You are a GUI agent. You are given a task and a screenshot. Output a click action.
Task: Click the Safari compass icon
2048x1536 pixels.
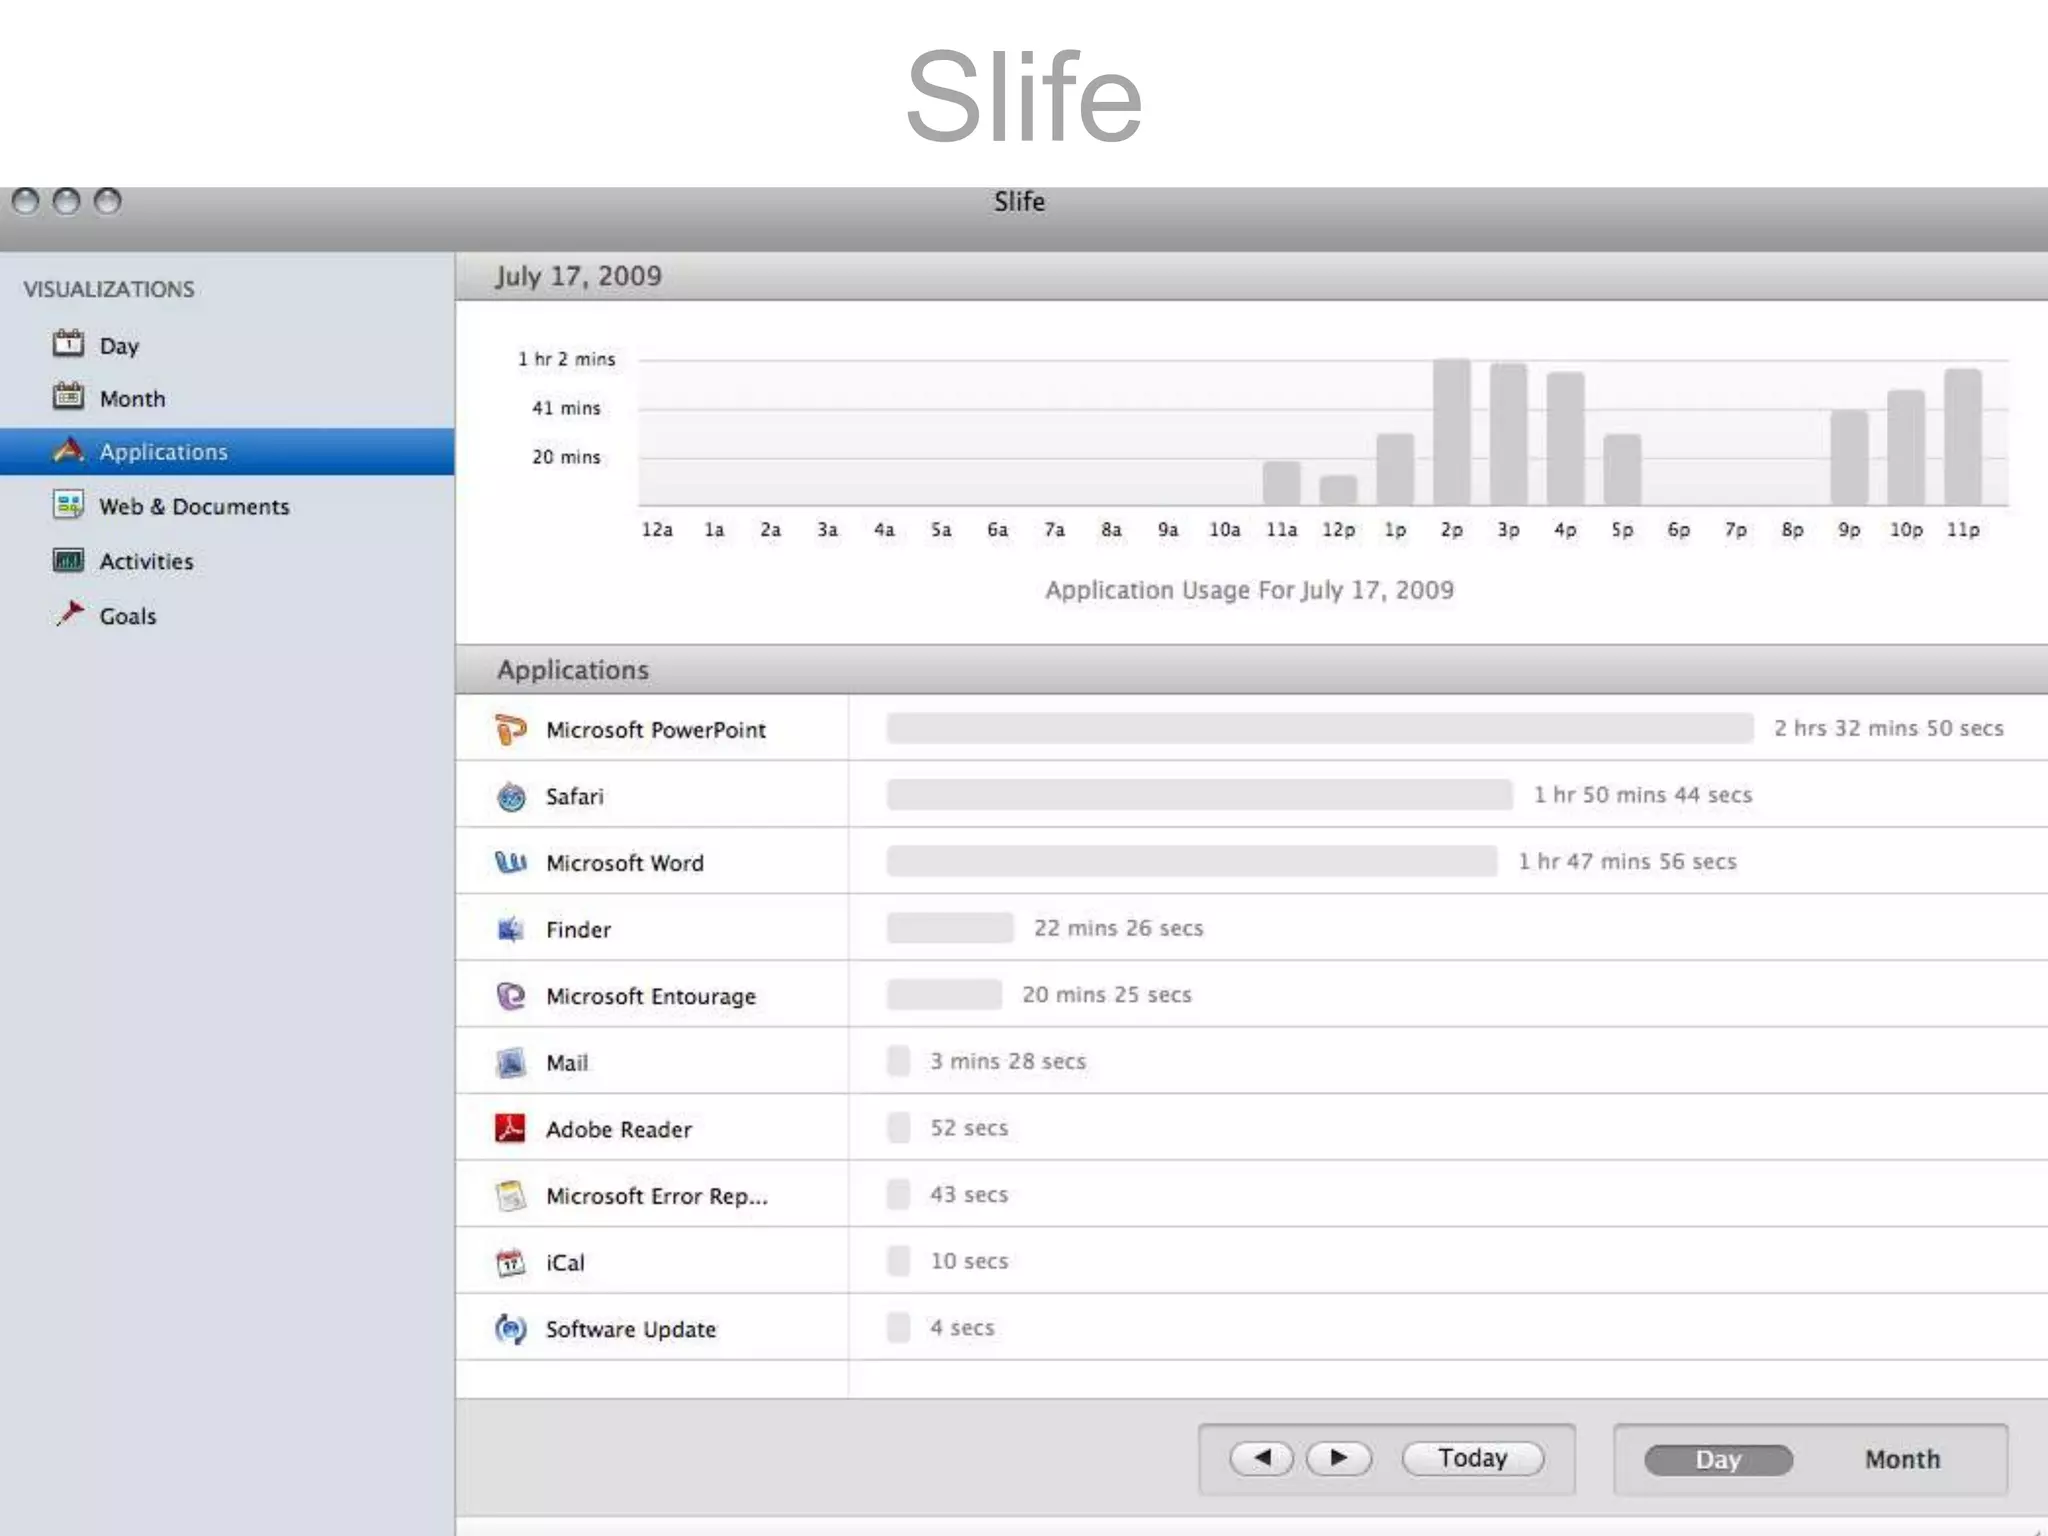tap(511, 797)
